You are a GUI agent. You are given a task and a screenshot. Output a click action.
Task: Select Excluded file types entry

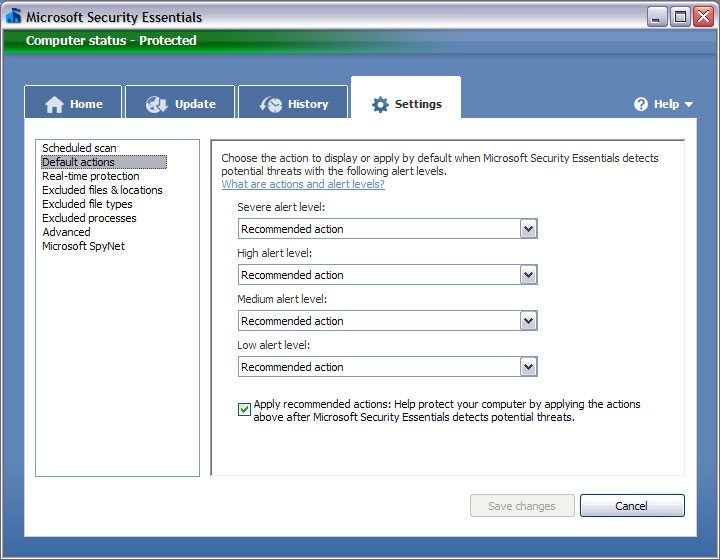(87, 204)
